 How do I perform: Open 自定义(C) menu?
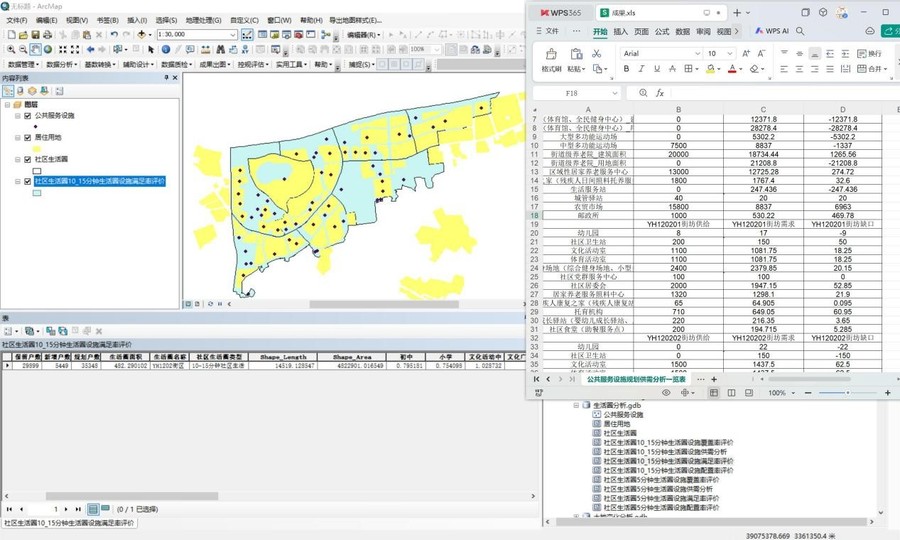[x=245, y=20]
